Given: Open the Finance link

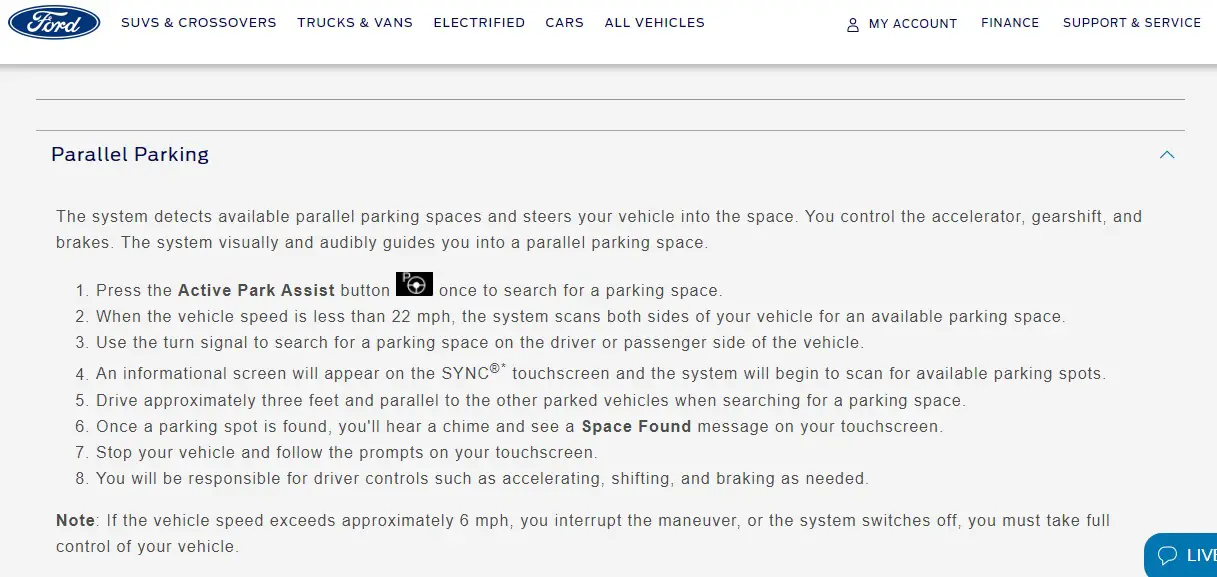Looking at the screenshot, I should pyautogui.click(x=1010, y=22).
